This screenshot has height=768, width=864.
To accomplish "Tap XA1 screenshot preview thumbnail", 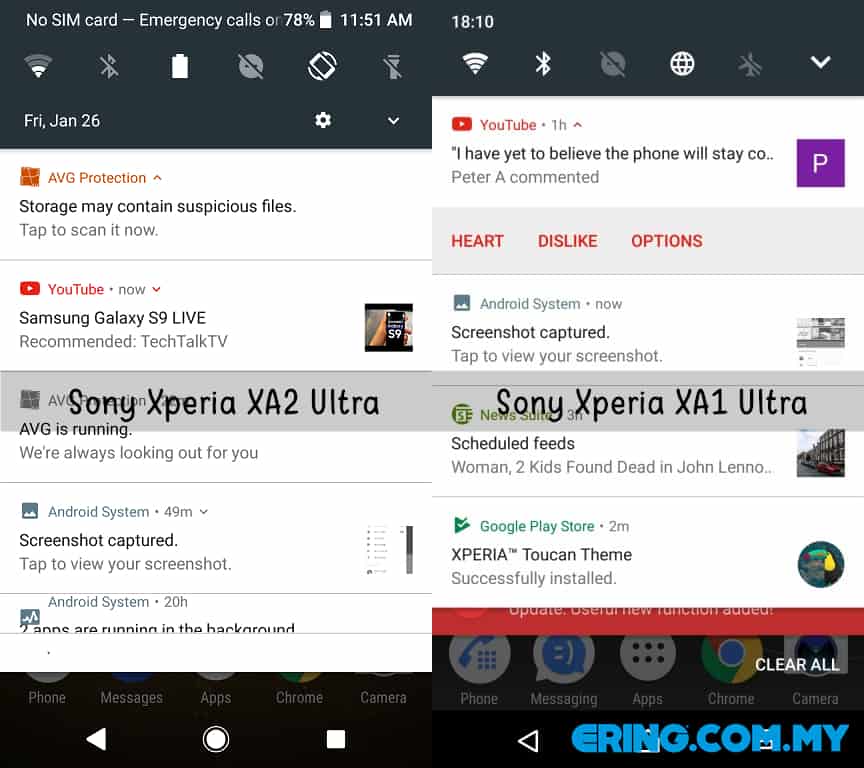I will pos(820,342).
